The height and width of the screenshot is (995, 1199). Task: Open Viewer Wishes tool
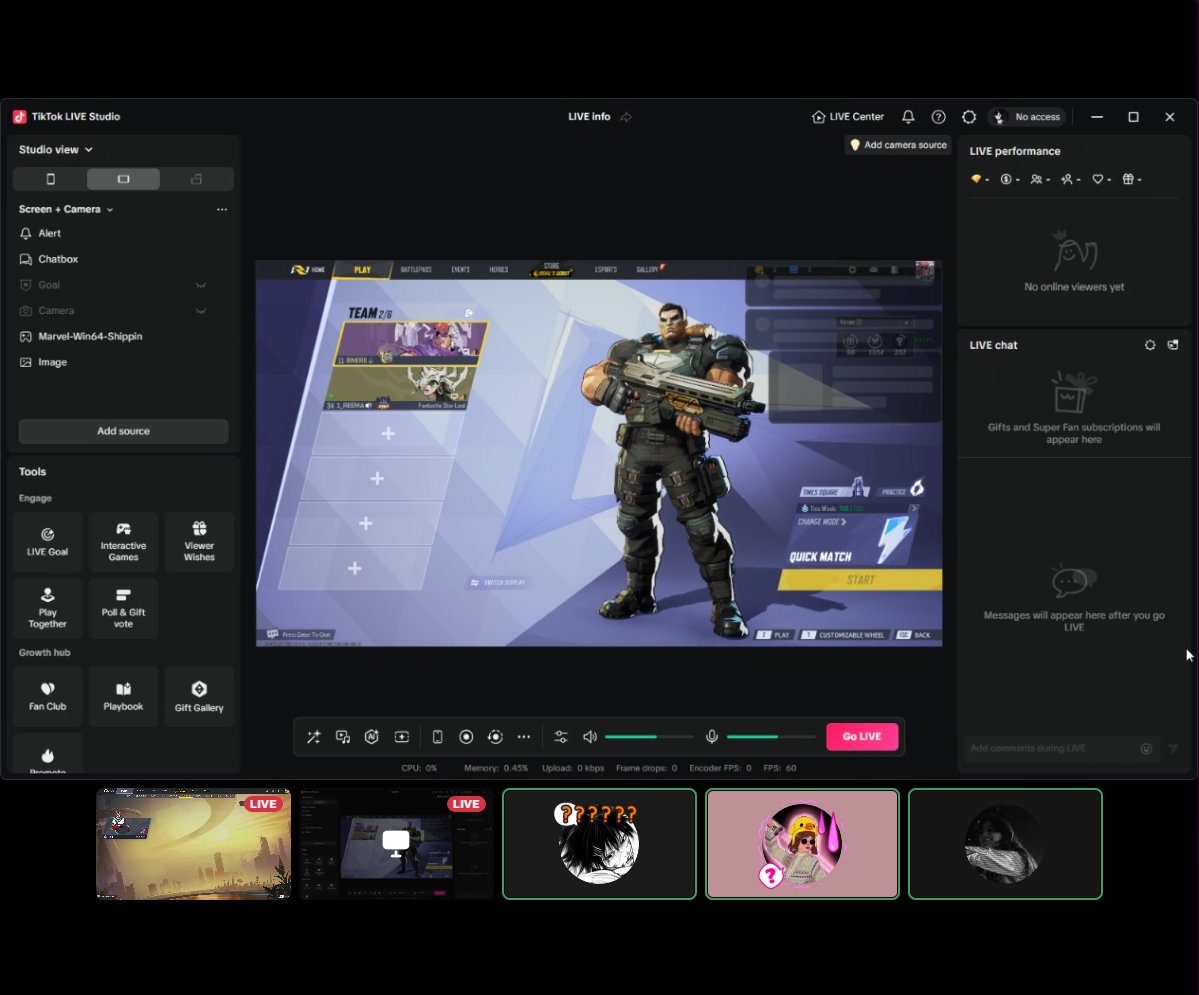tap(199, 541)
